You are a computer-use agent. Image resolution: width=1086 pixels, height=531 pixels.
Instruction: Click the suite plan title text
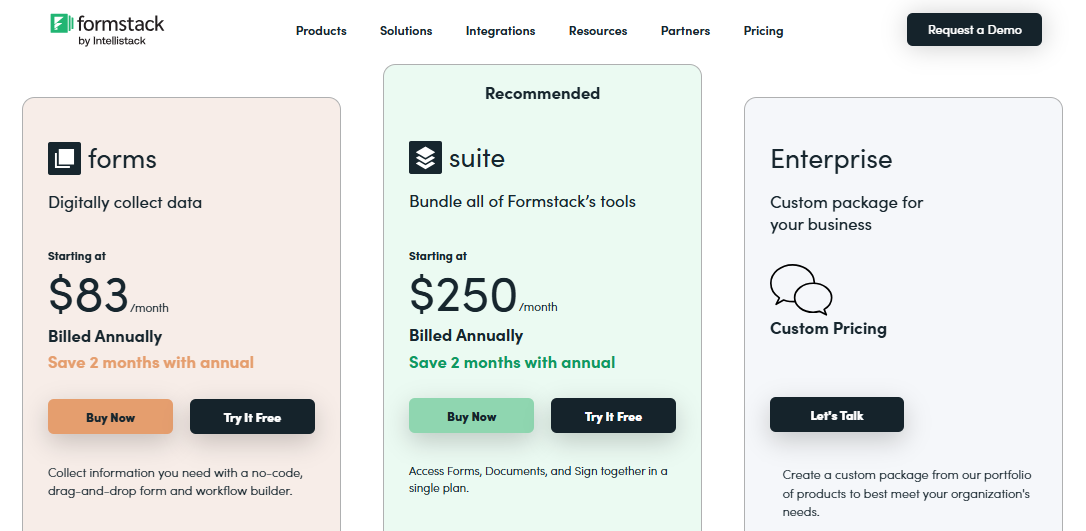pos(477,158)
